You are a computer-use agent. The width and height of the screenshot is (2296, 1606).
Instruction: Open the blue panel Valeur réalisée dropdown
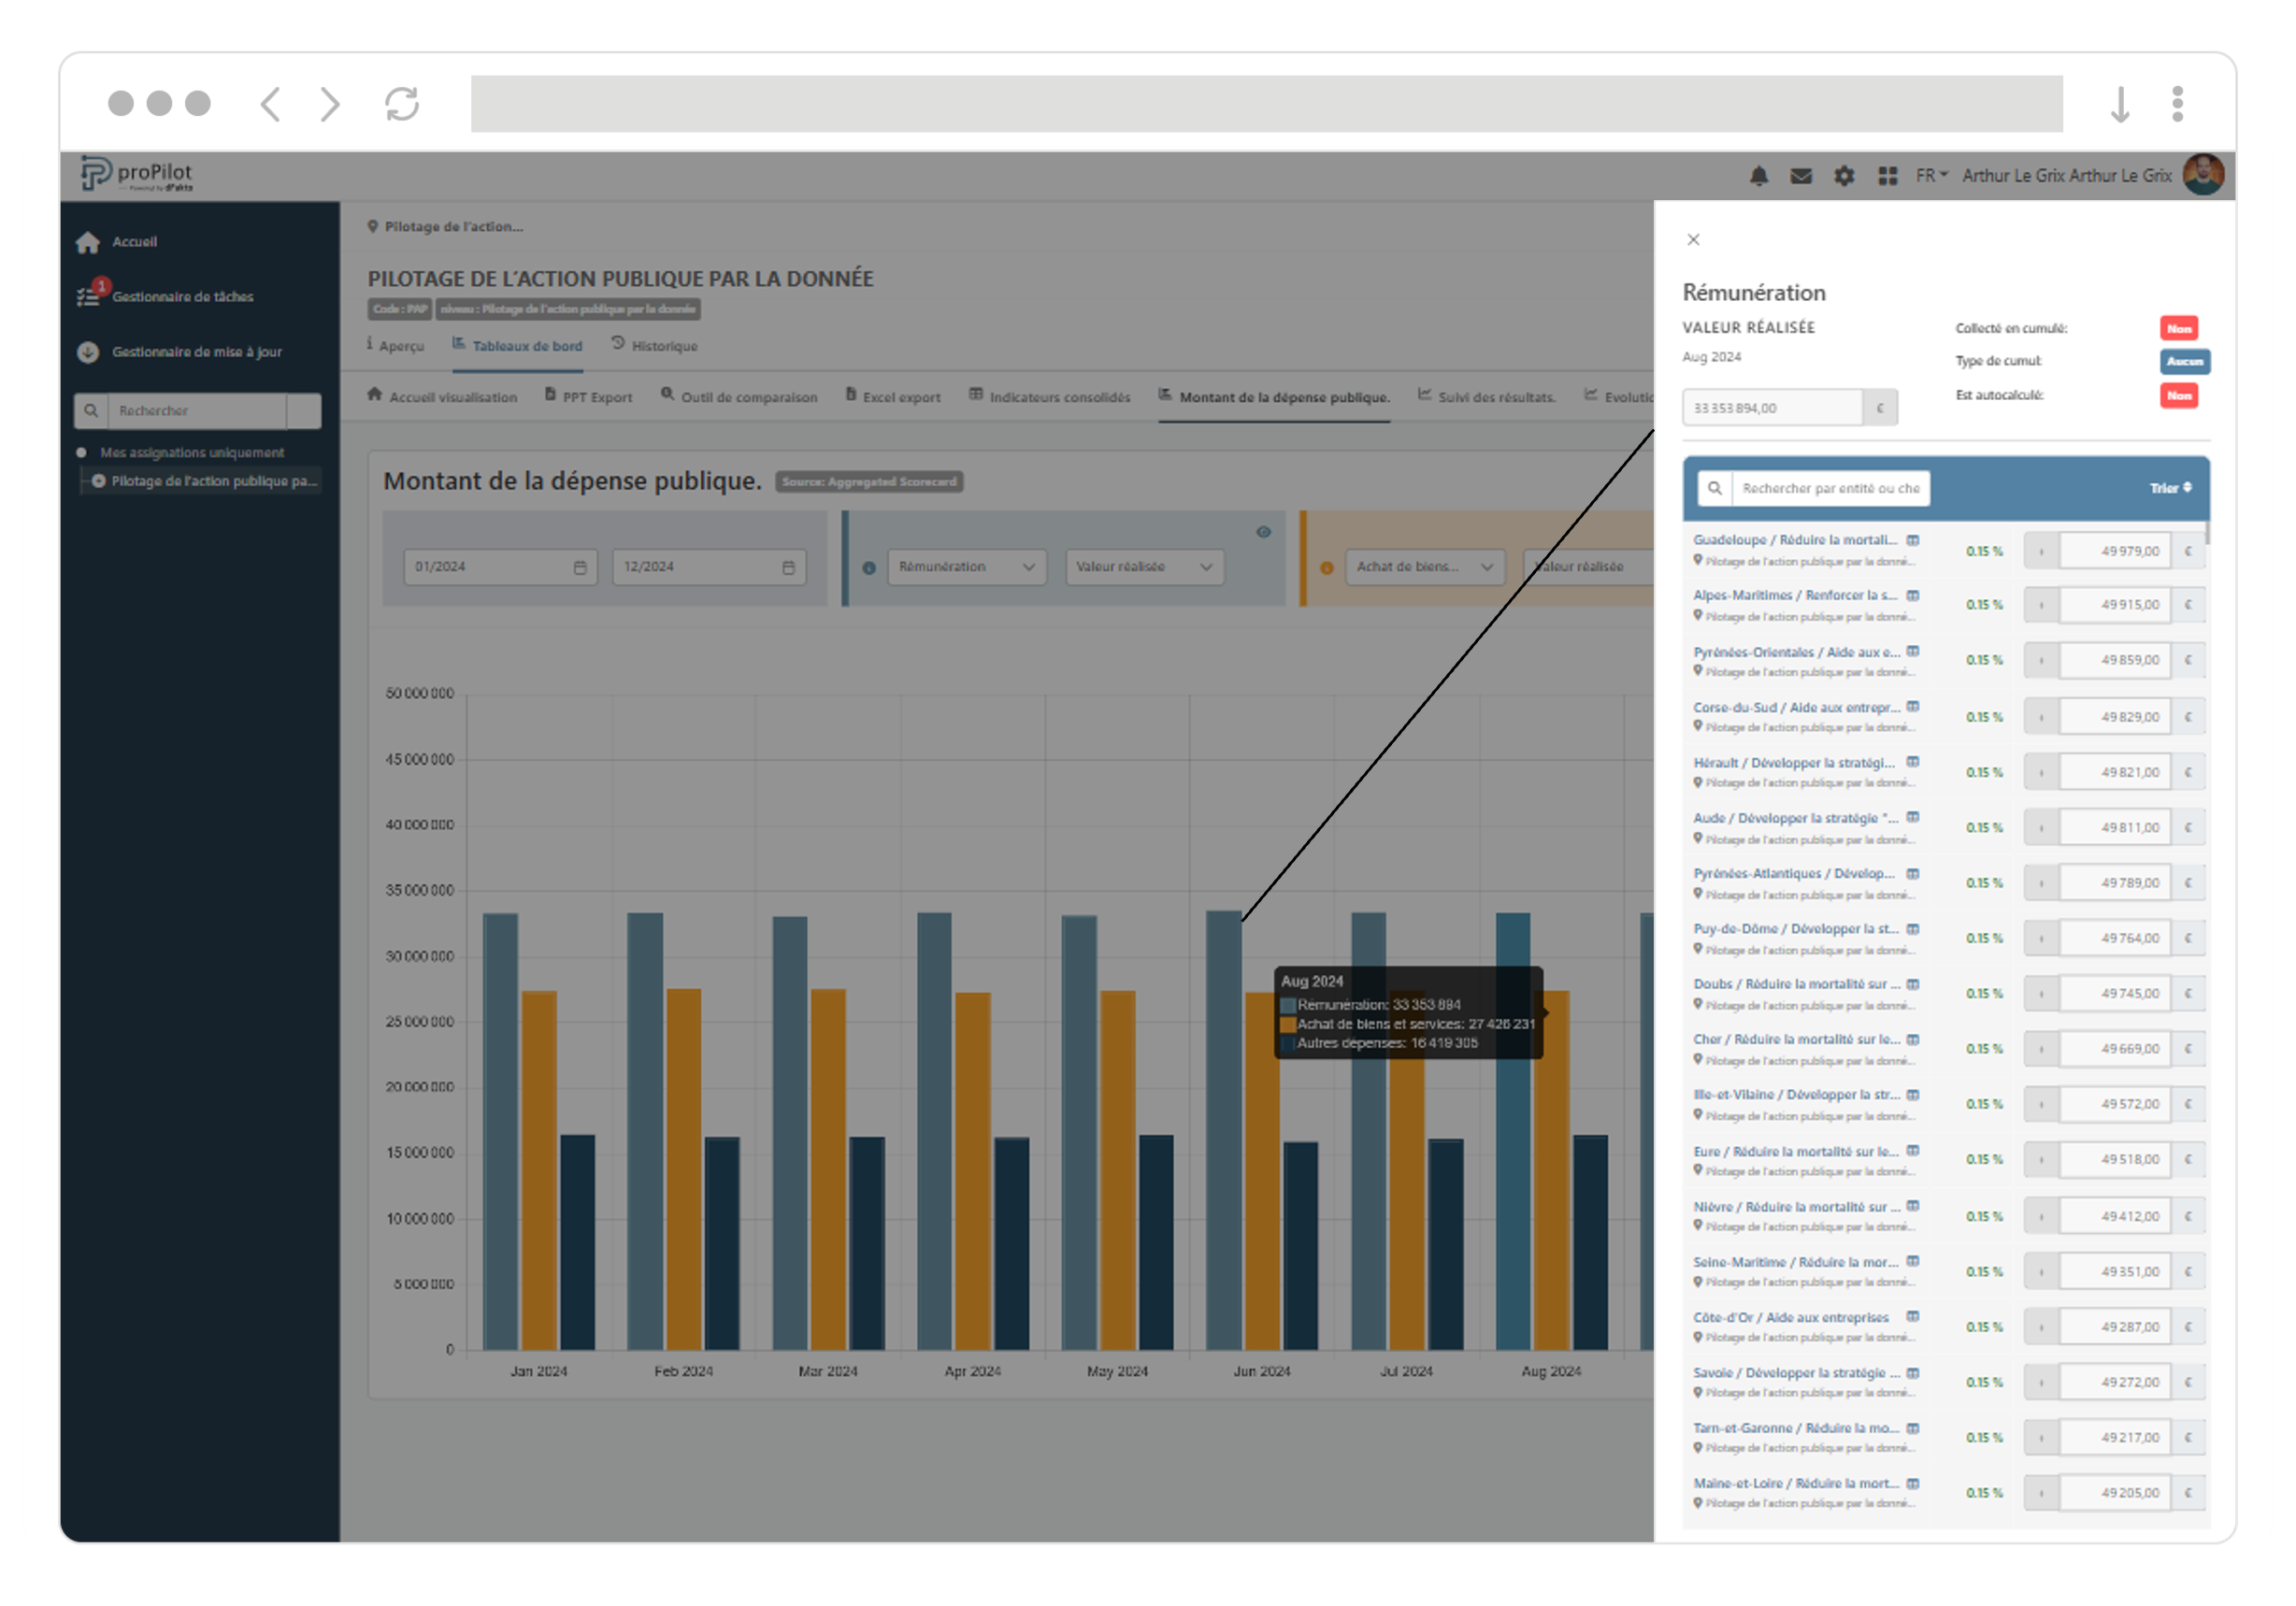coord(1144,567)
